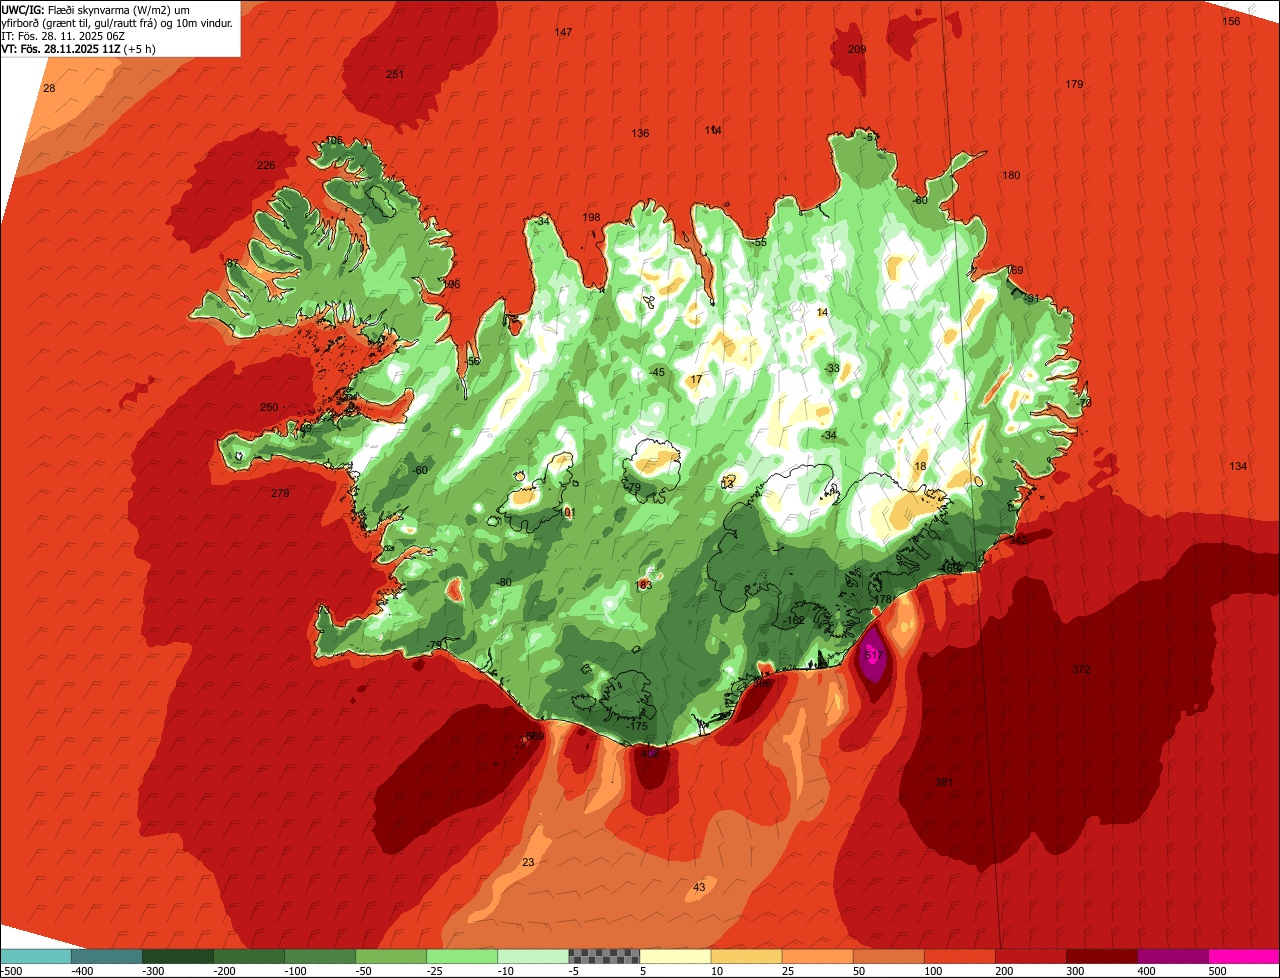This screenshot has height=978, width=1280.
Task: Pick the palest green -10 to -5 swatch
Action: (533, 956)
